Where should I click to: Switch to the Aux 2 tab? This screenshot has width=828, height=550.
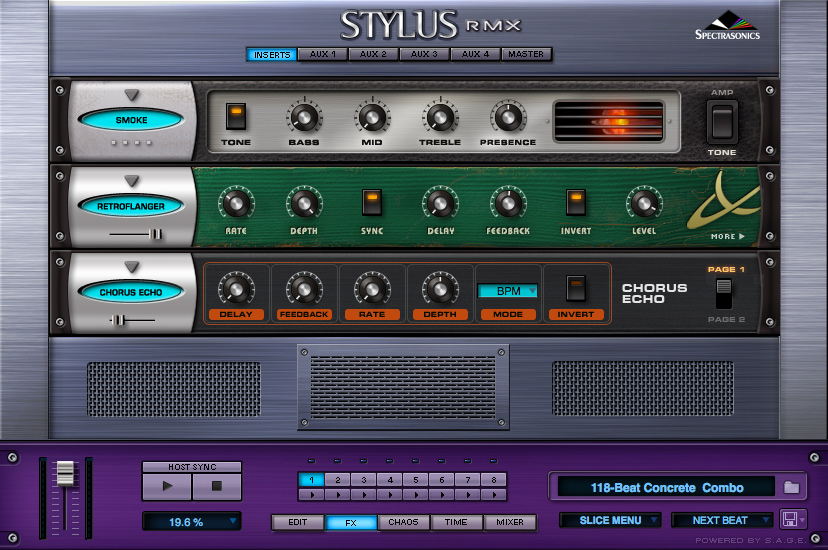(373, 54)
